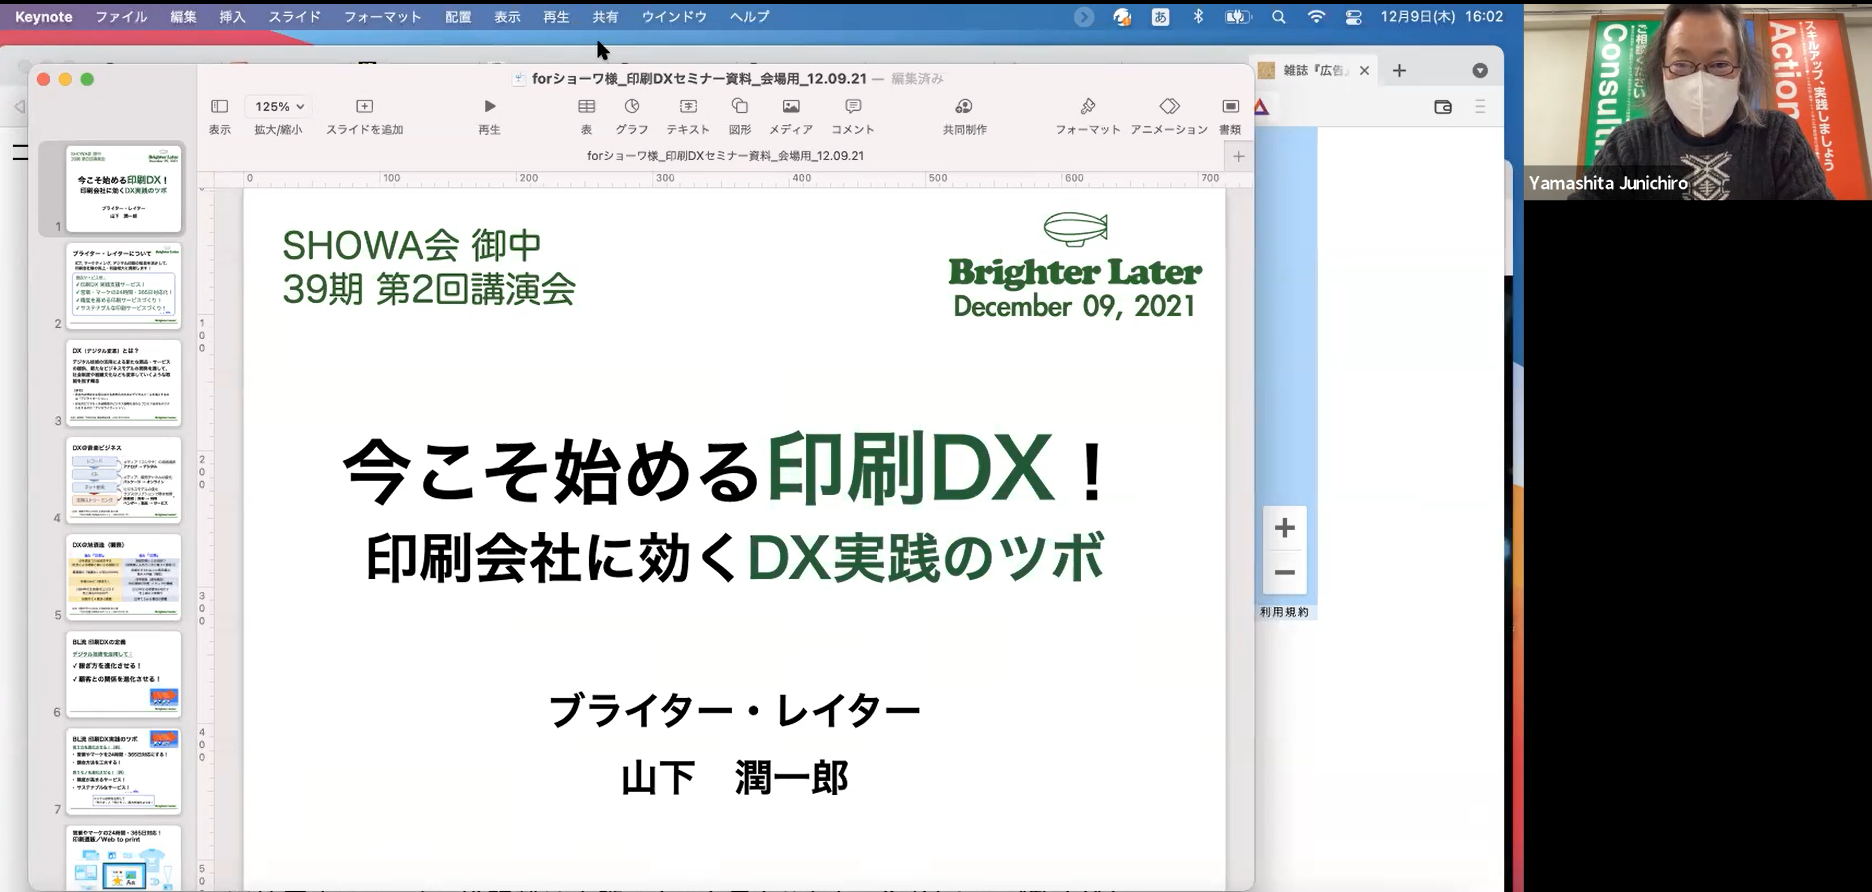The height and width of the screenshot is (892, 1872).
Task: Select slide 6 thumbnail in navigator
Action: tap(124, 674)
